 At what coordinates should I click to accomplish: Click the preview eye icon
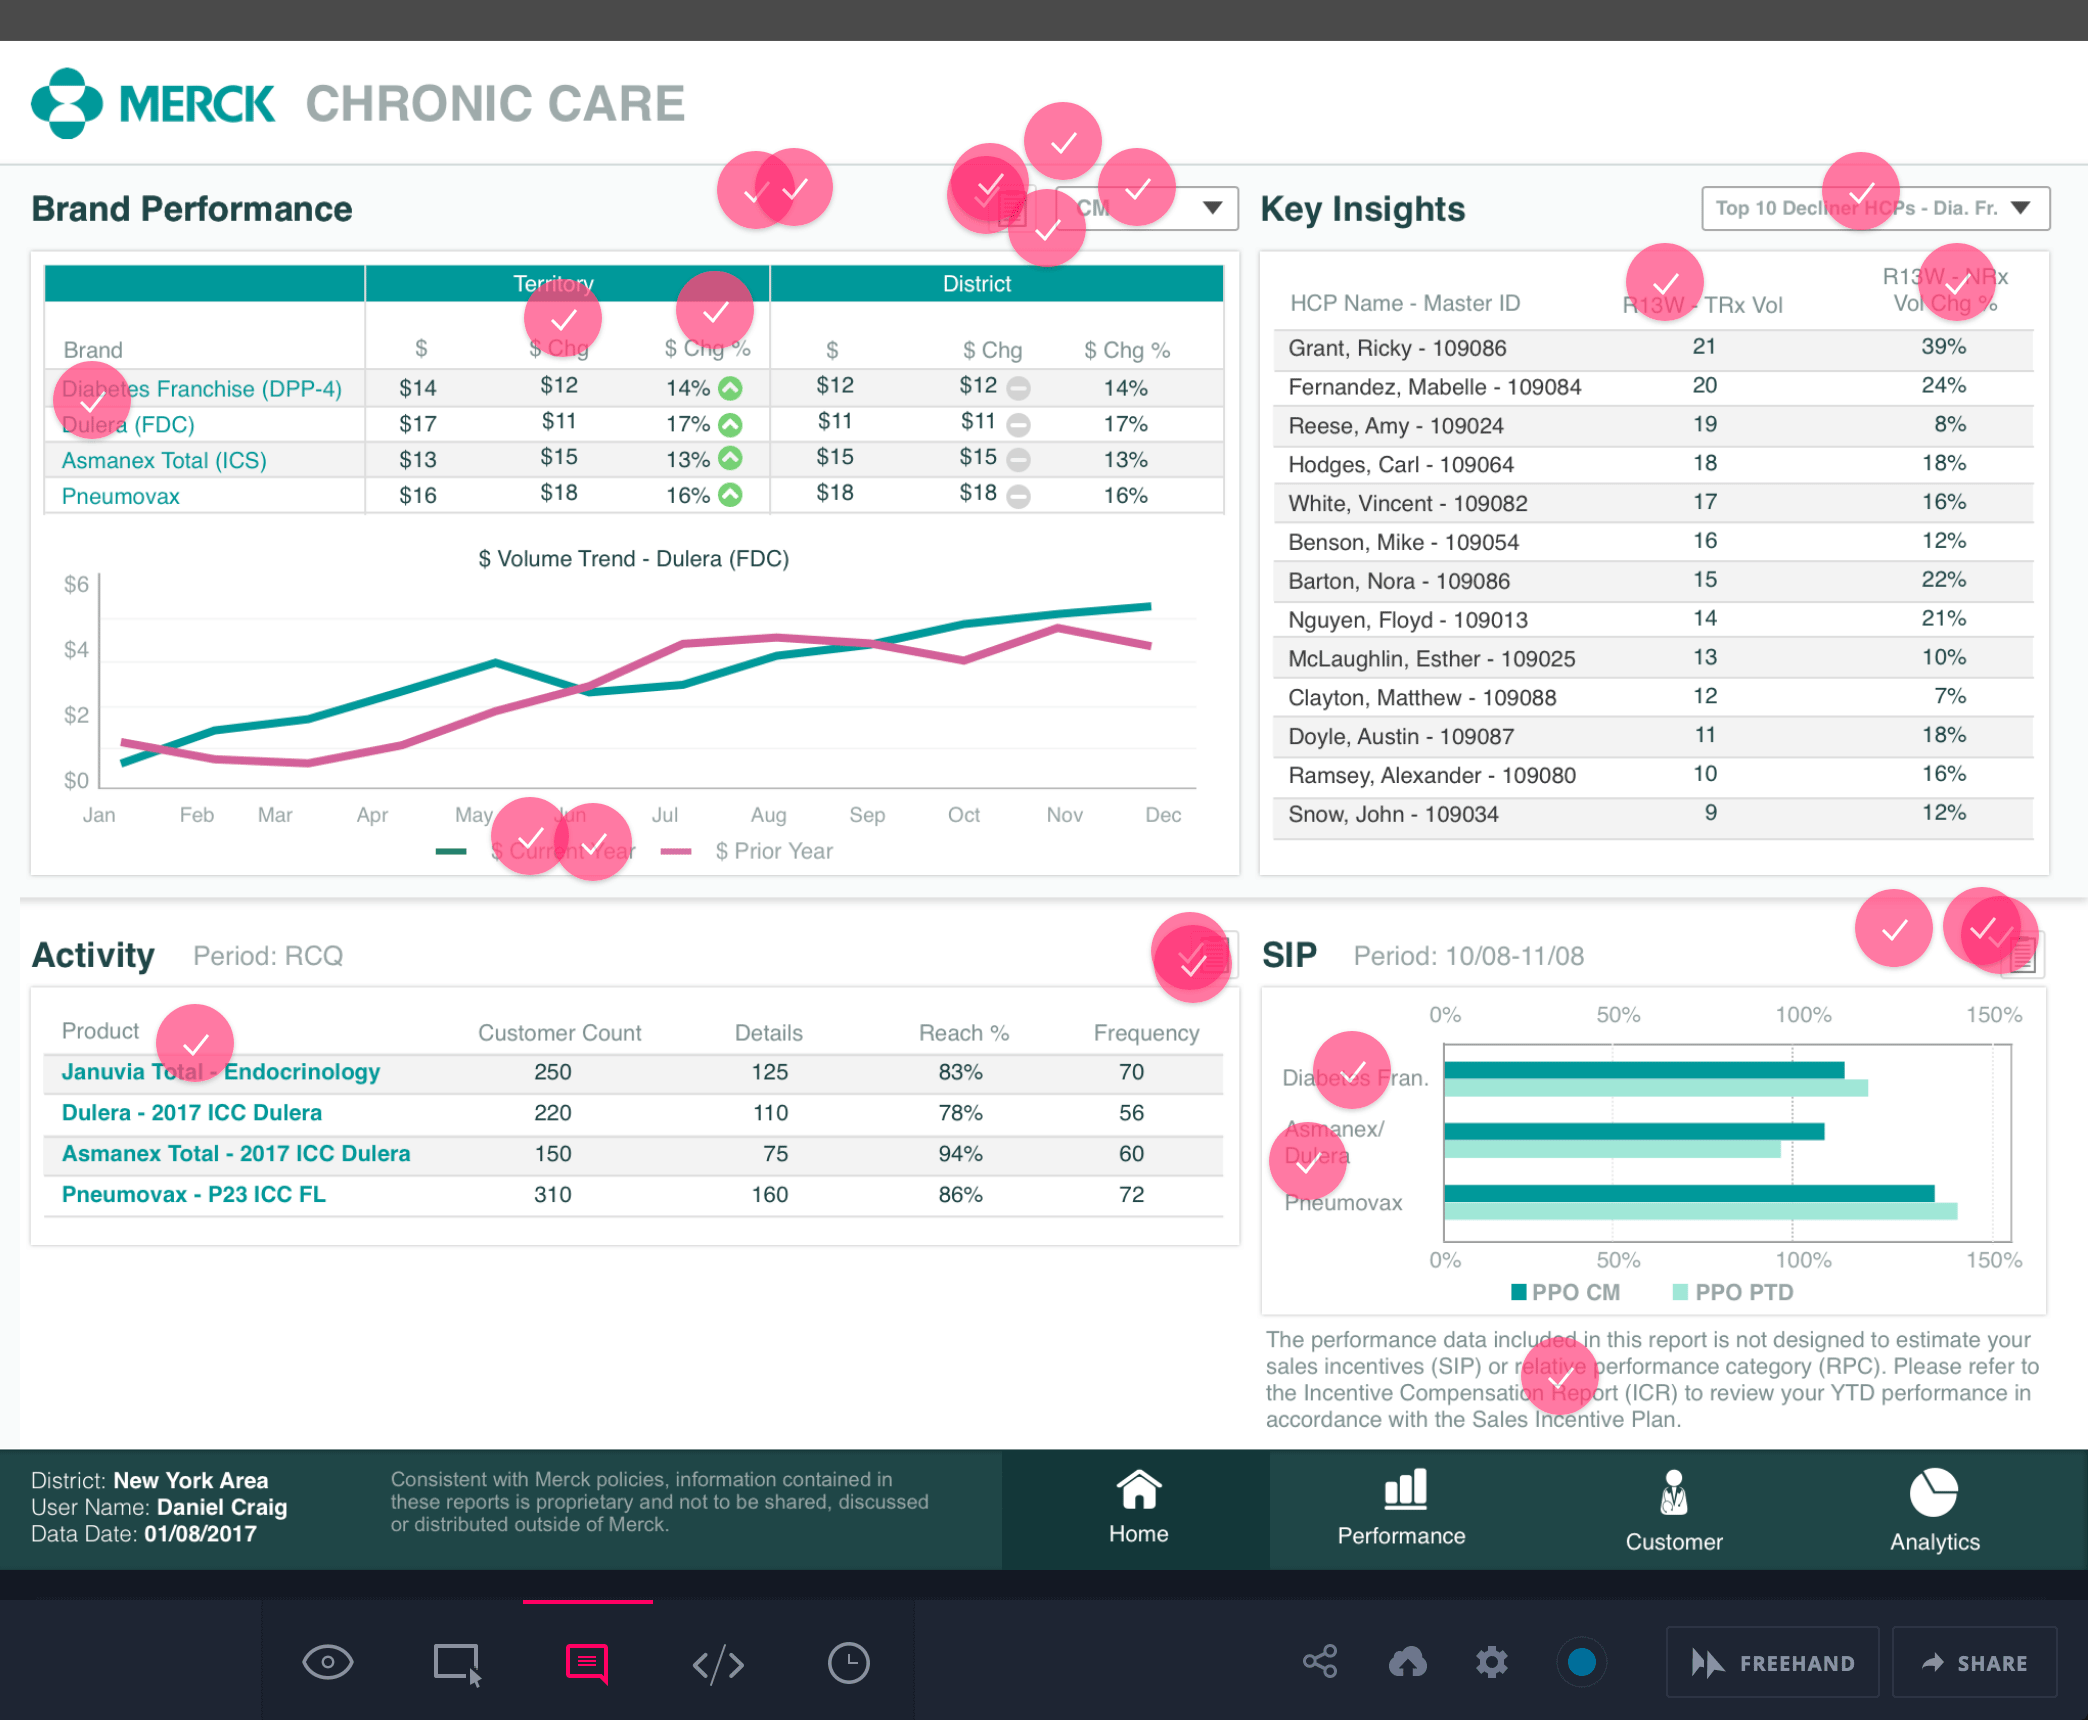327,1663
